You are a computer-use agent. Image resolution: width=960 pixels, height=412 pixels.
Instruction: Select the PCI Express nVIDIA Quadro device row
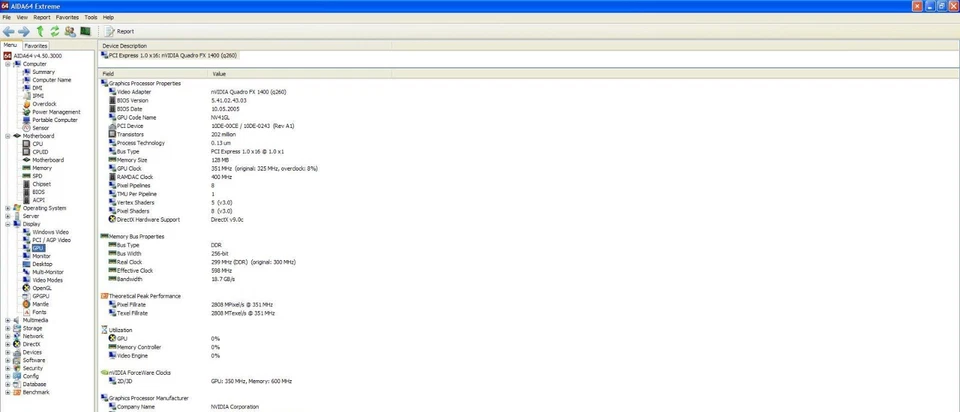(169, 55)
